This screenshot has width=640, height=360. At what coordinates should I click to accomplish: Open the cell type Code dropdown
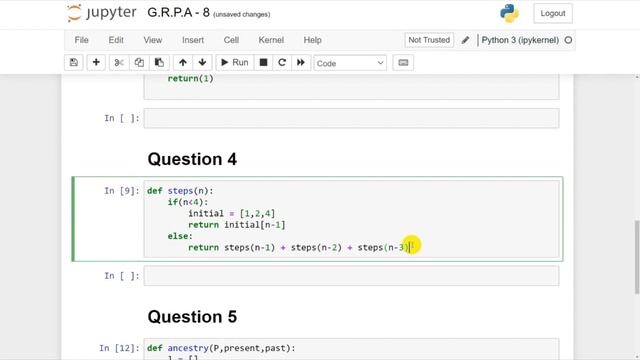pyautogui.click(x=350, y=63)
